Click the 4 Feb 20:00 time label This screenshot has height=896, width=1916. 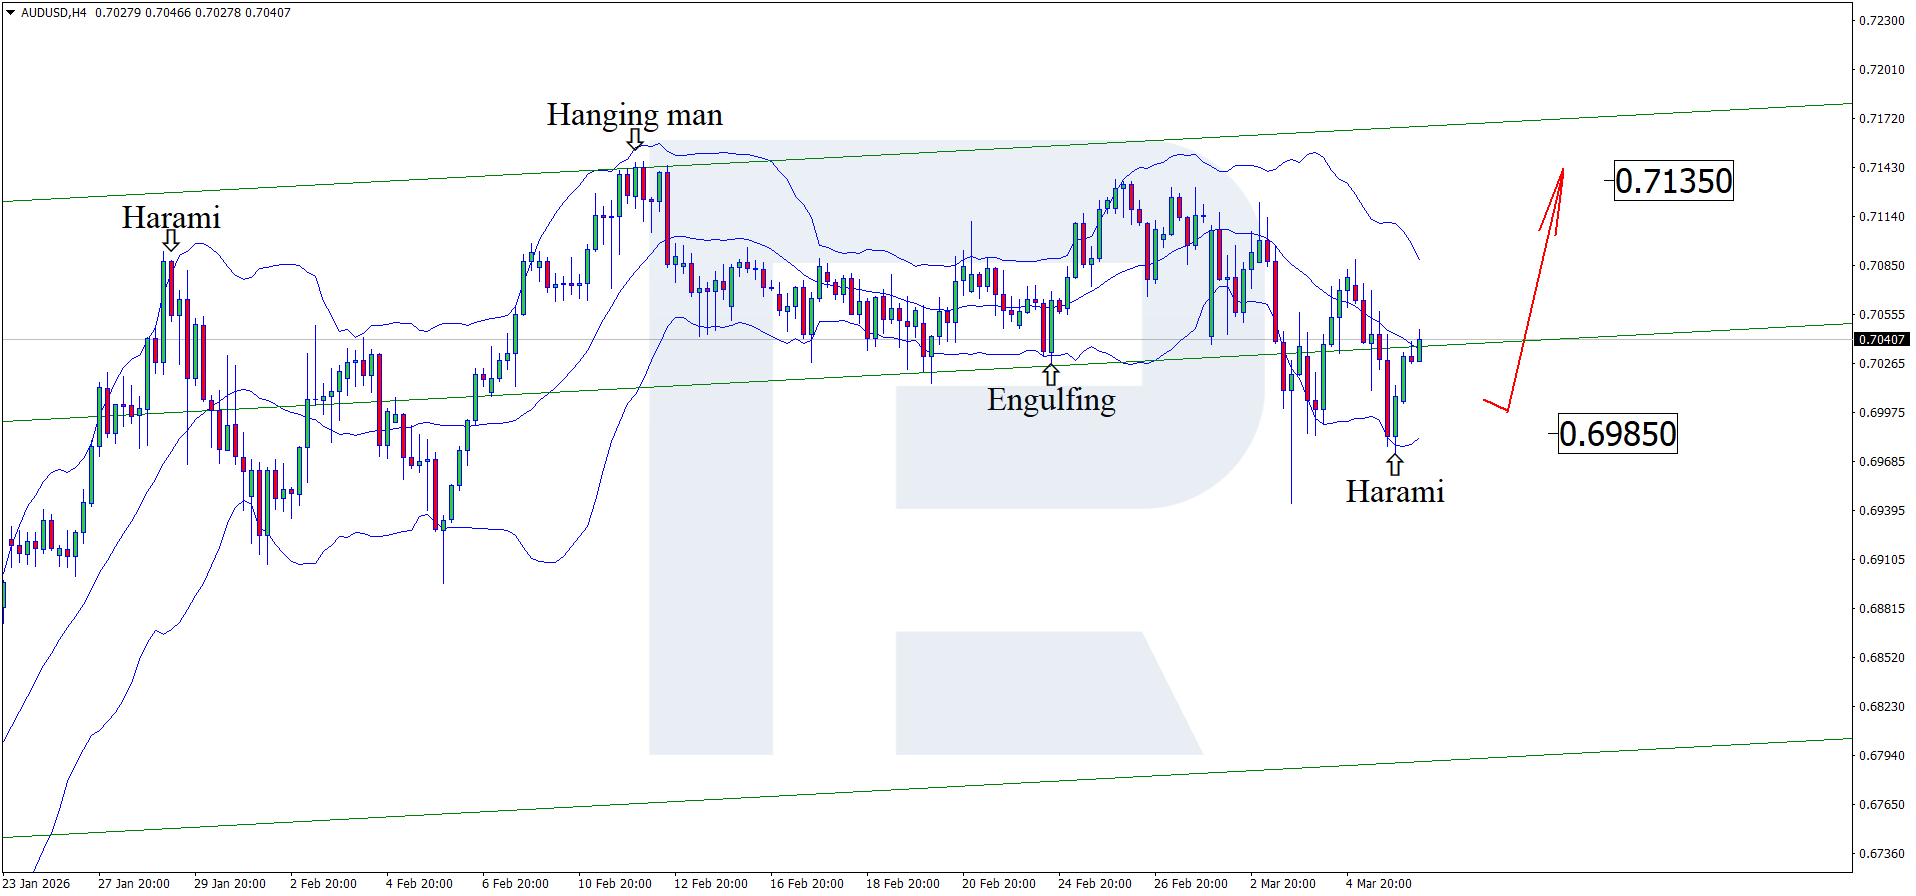419,884
